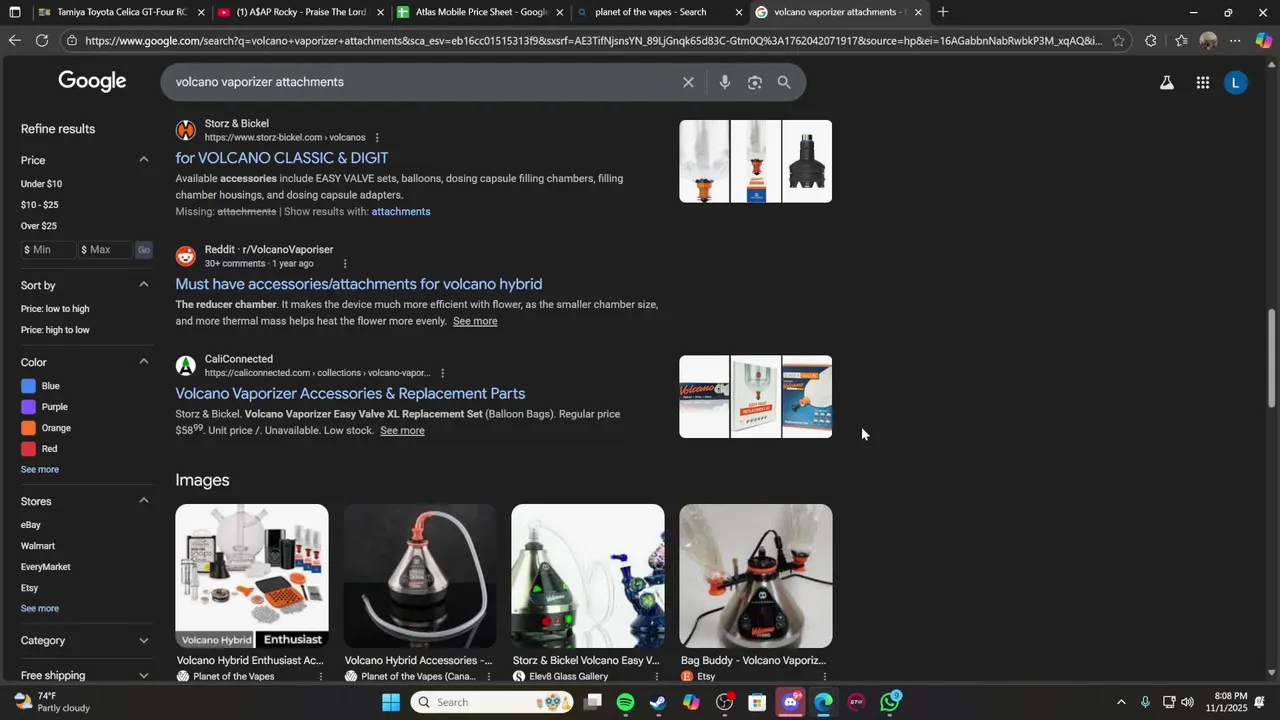
Task: Show hidden system tray icons
Action: click(1121, 702)
